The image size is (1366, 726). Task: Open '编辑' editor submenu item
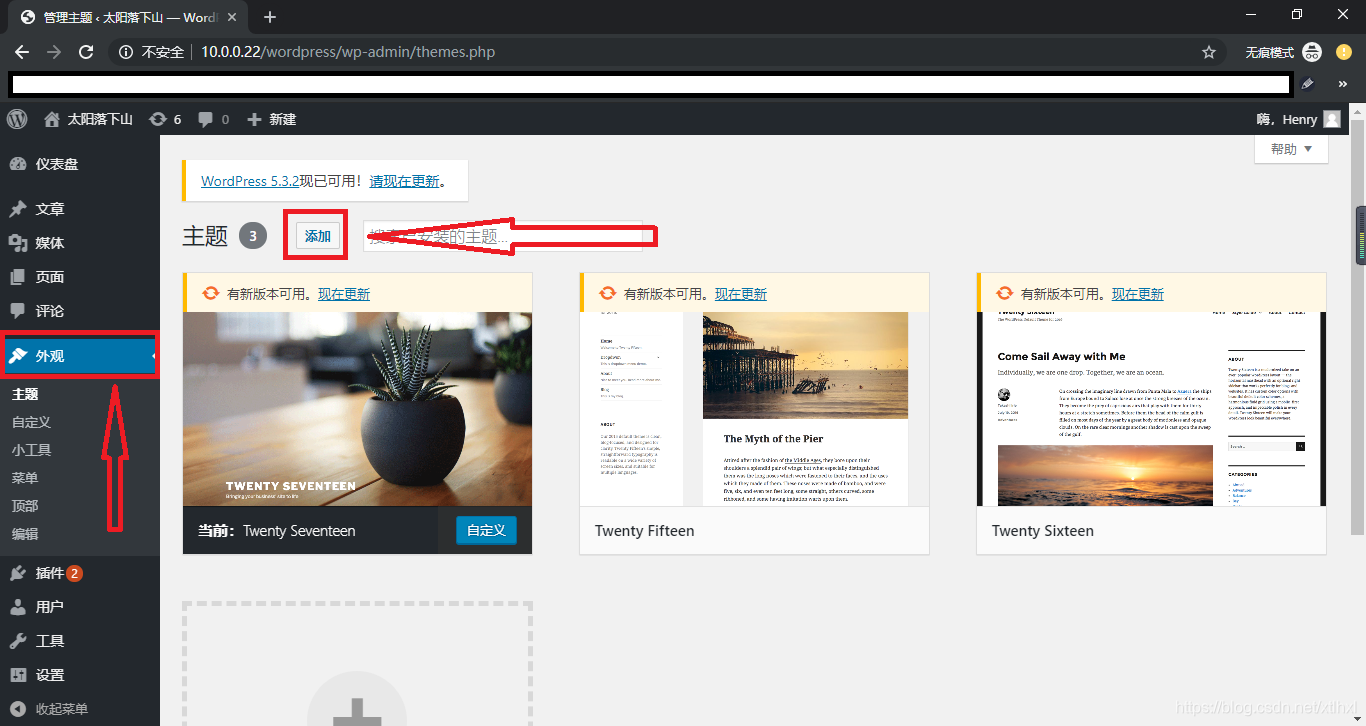pyautogui.click(x=25, y=534)
